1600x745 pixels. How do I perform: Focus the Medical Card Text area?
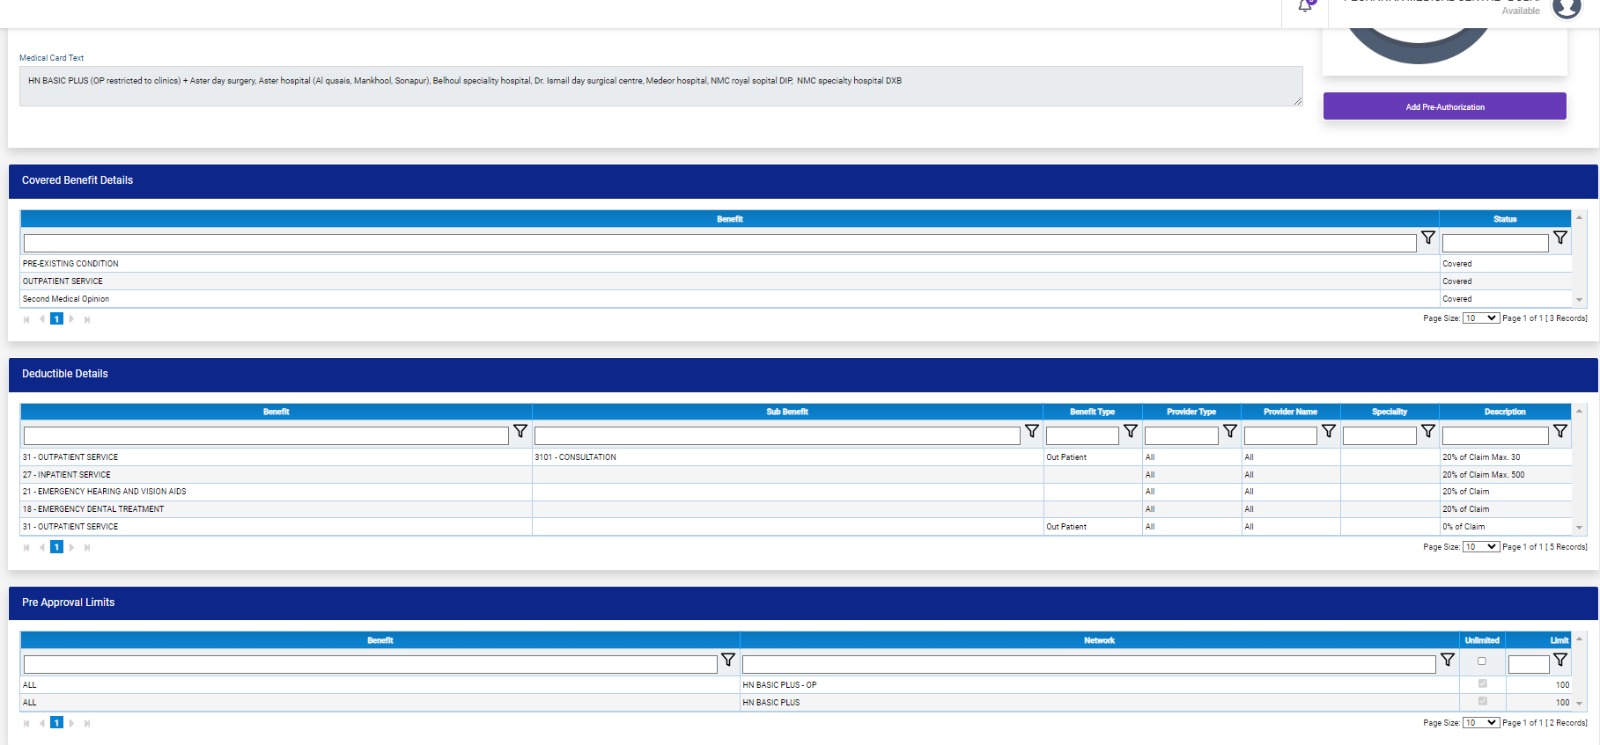pos(661,86)
